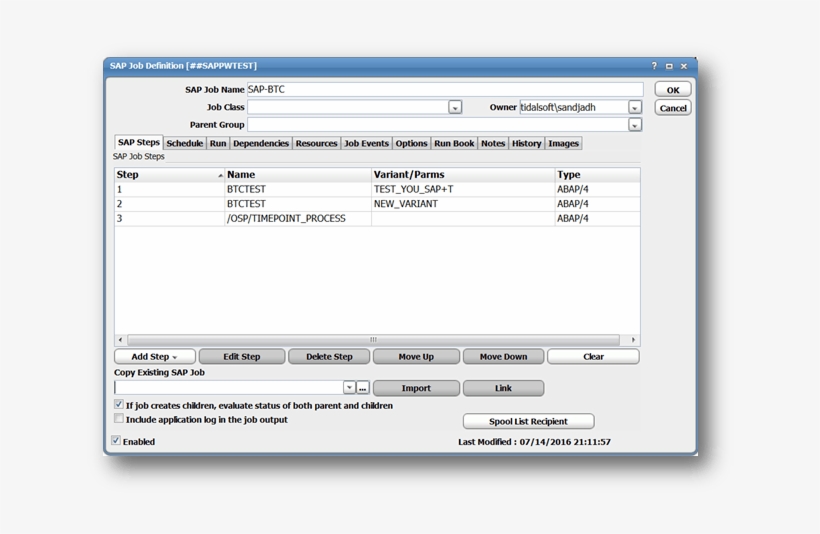The width and height of the screenshot is (820, 534).
Task: Toggle evaluate status of parent and children
Action: tap(119, 404)
